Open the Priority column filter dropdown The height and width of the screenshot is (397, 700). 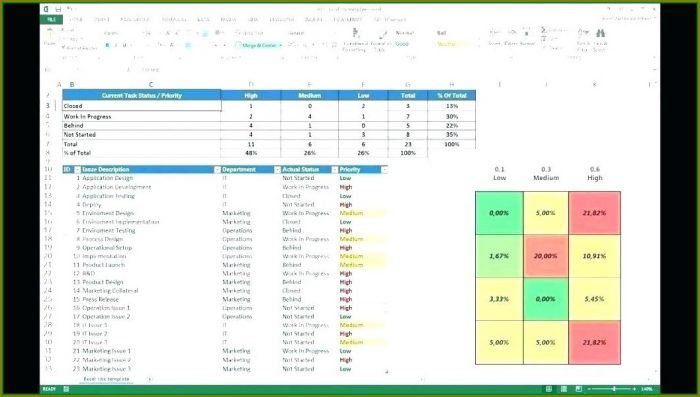click(384, 170)
